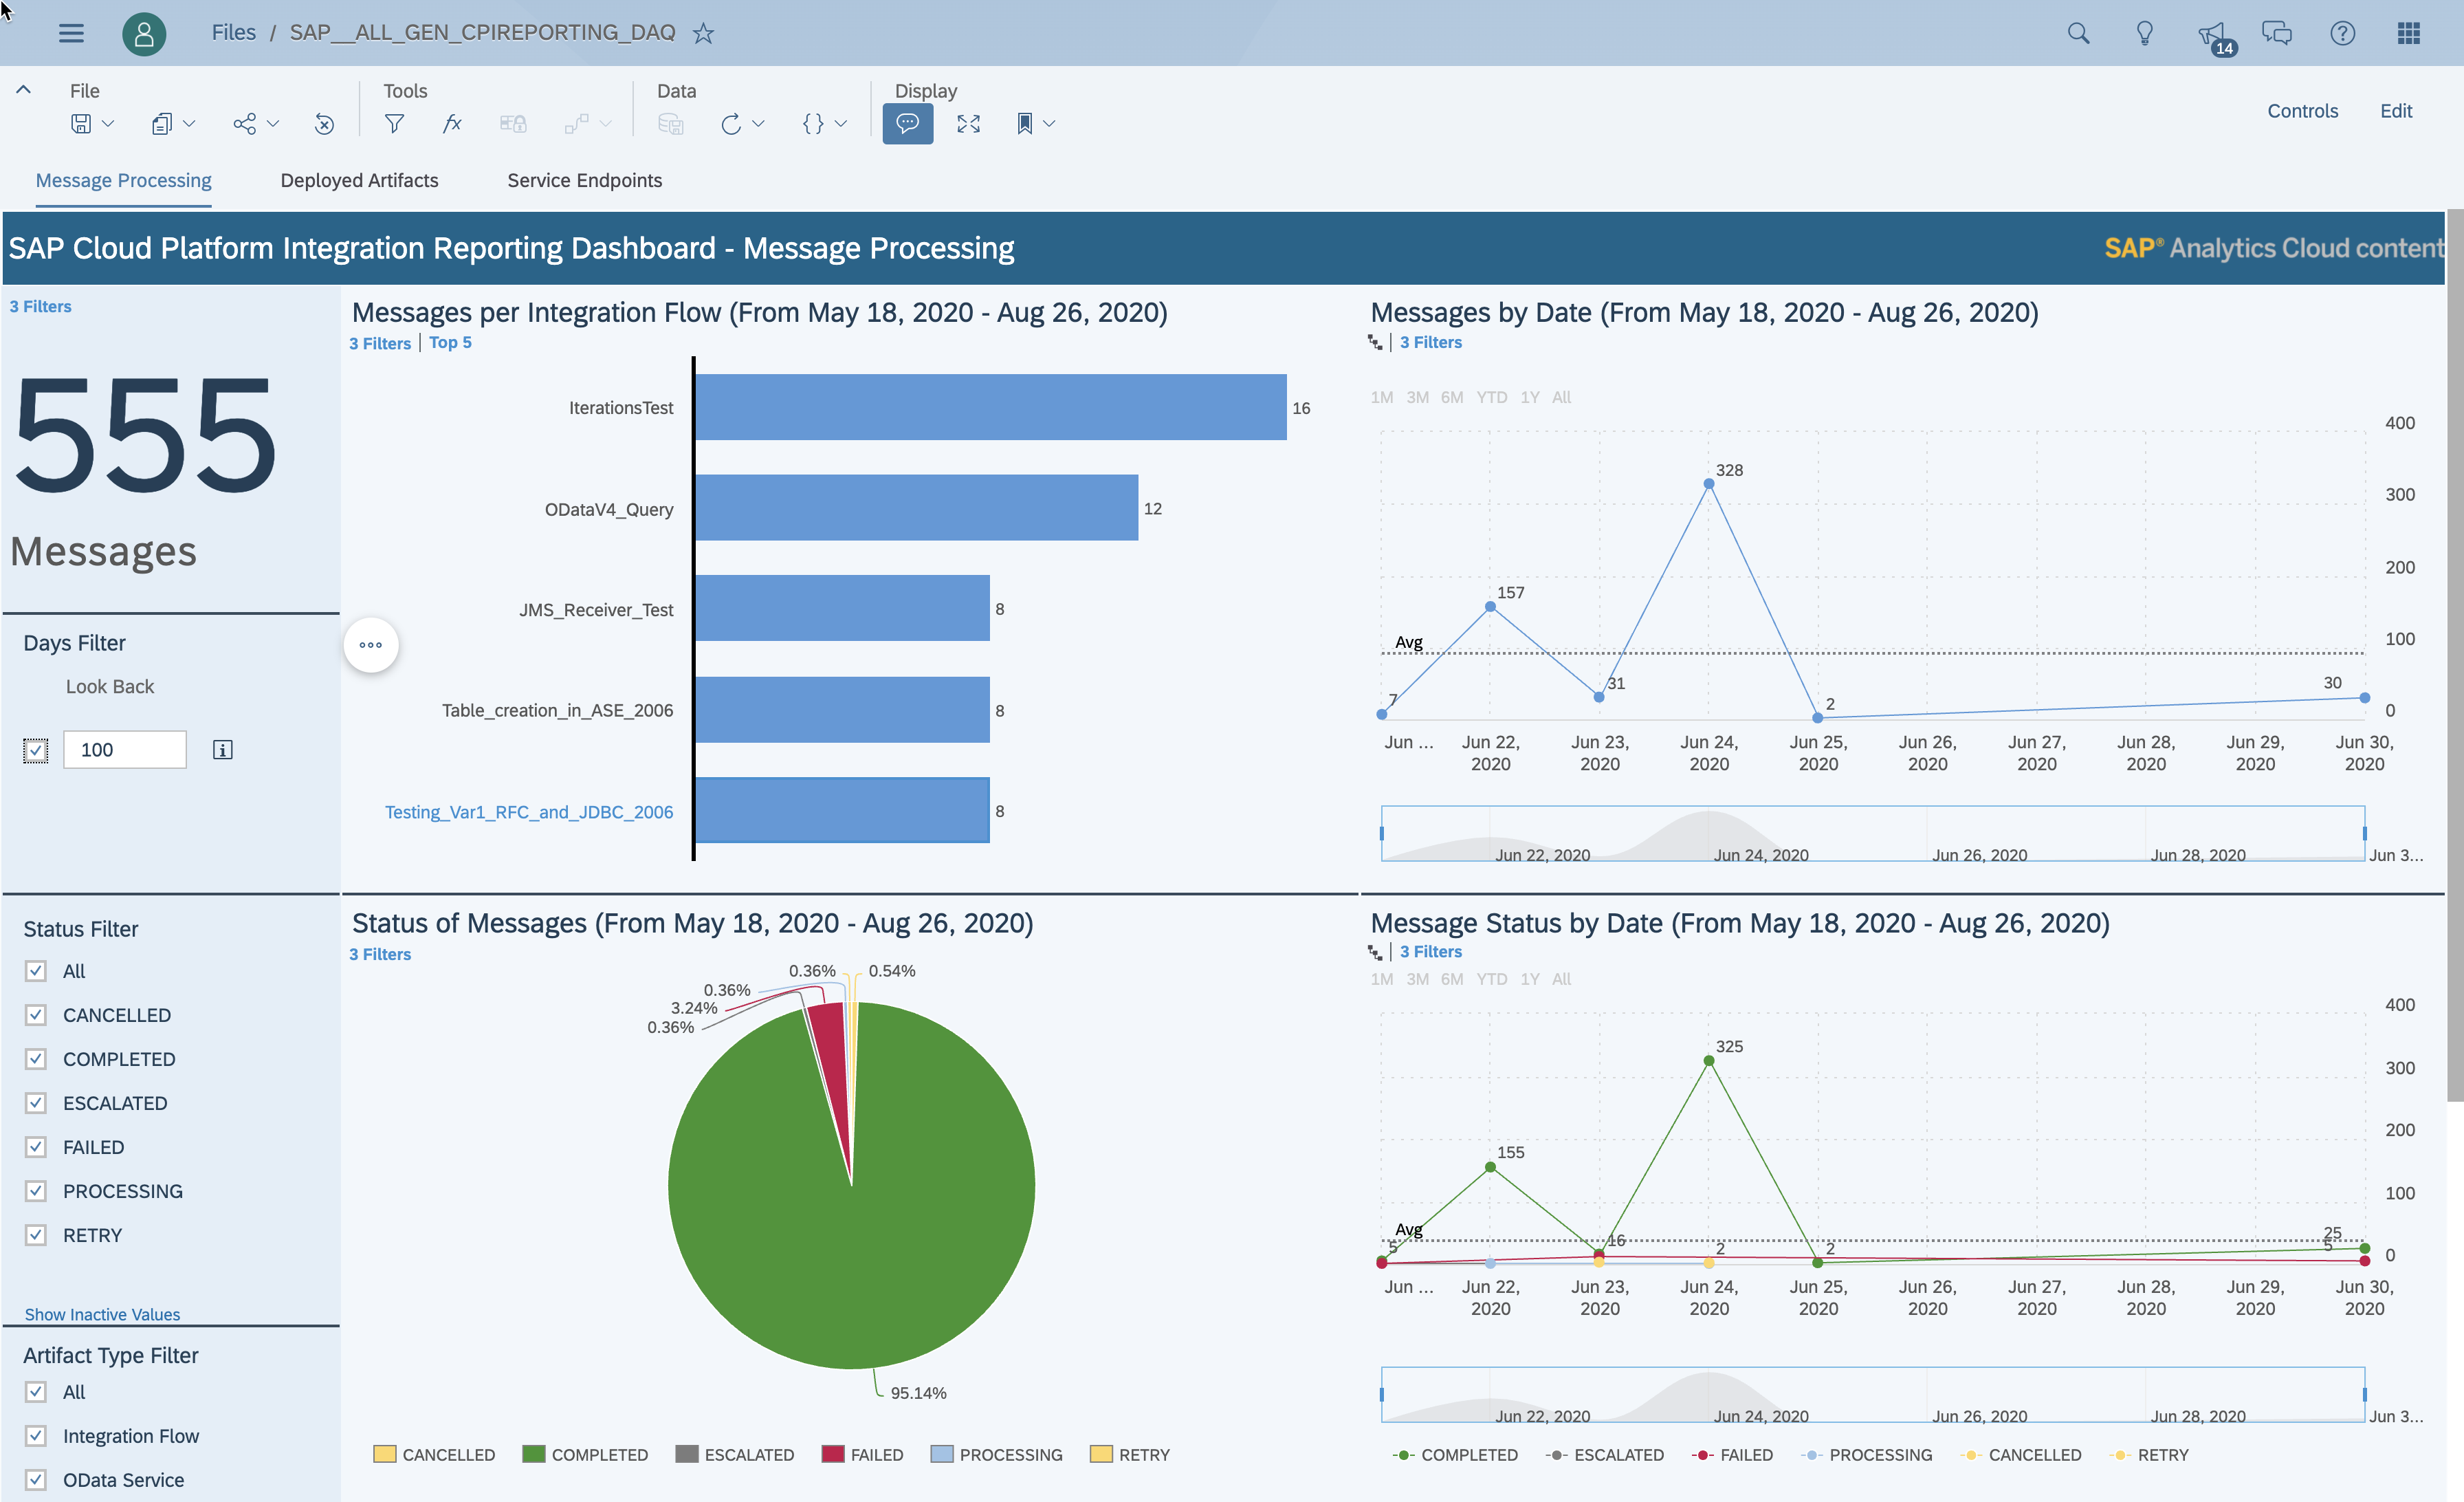Open the Formula (fx) tool
Screen dimensions: 2464x1502
coord(452,123)
